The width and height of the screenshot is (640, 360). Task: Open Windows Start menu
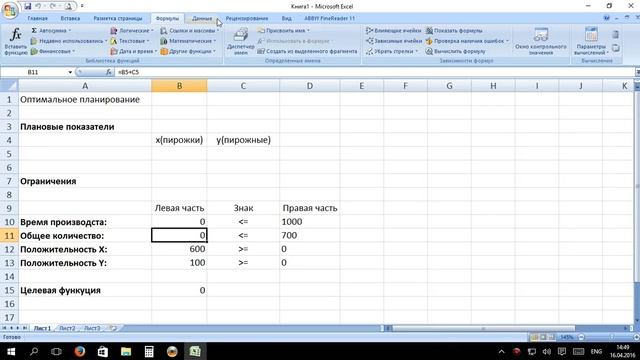tap(11, 351)
